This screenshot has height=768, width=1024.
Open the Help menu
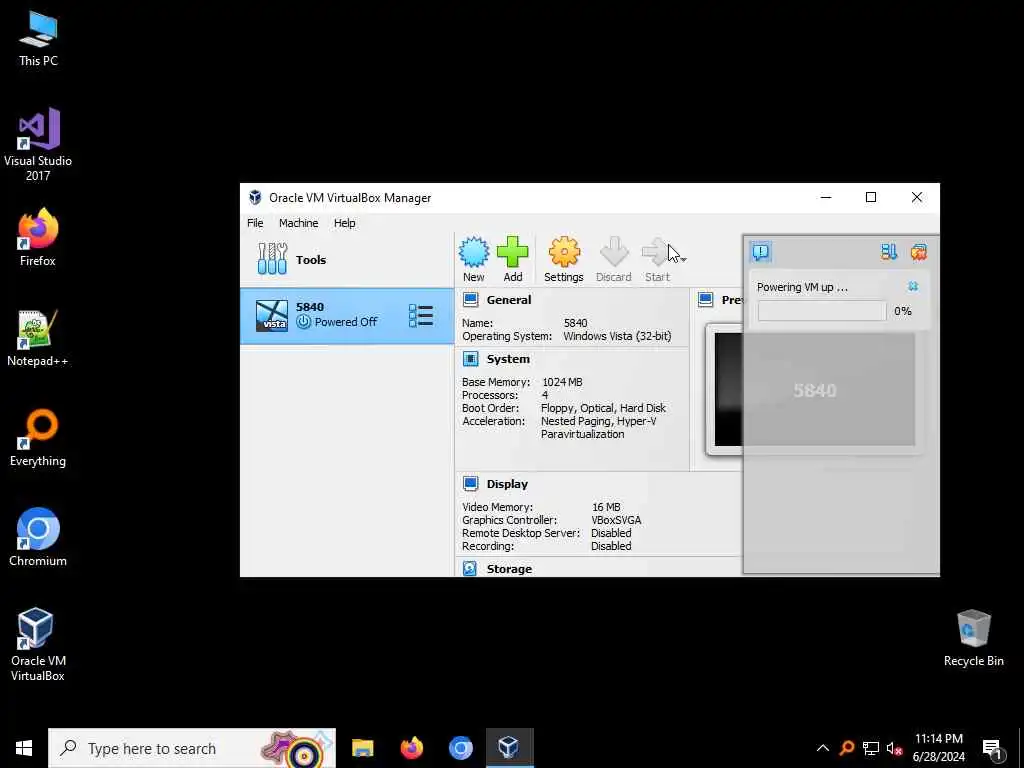coord(345,223)
